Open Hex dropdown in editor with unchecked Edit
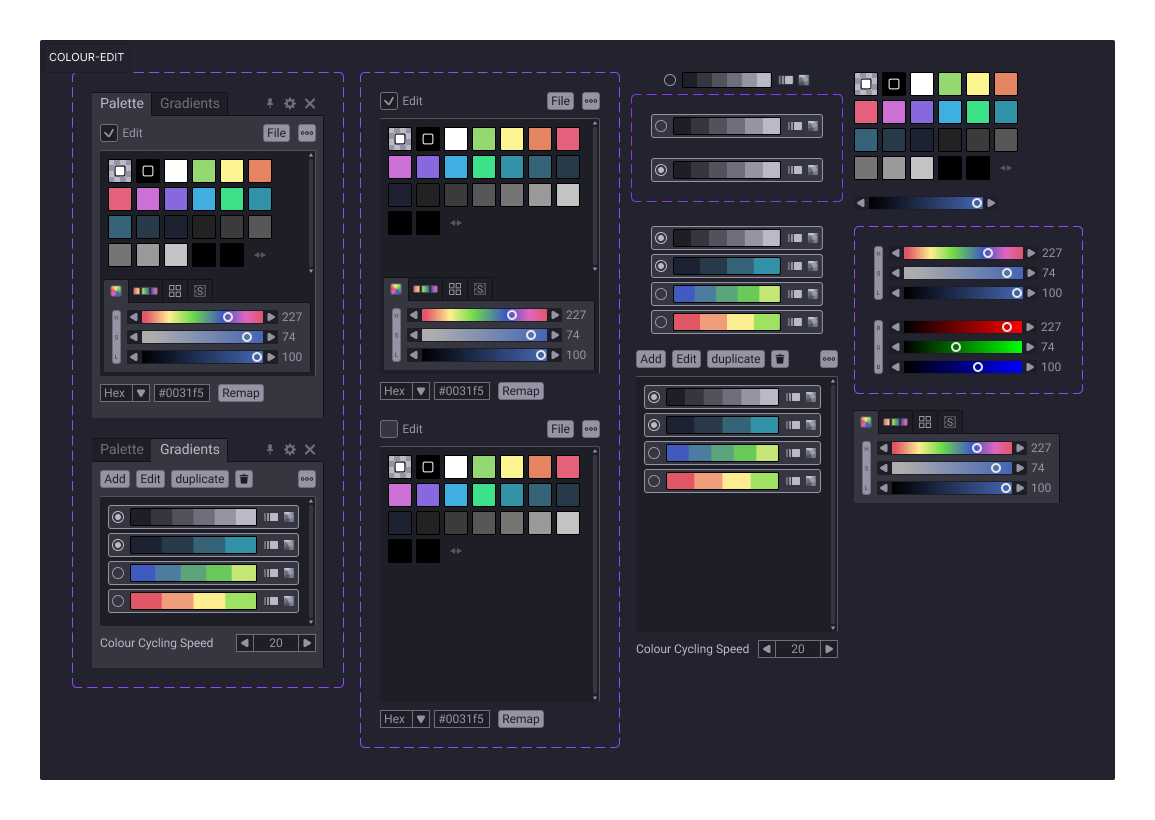Viewport: 1155px width, 820px height. [x=421, y=719]
